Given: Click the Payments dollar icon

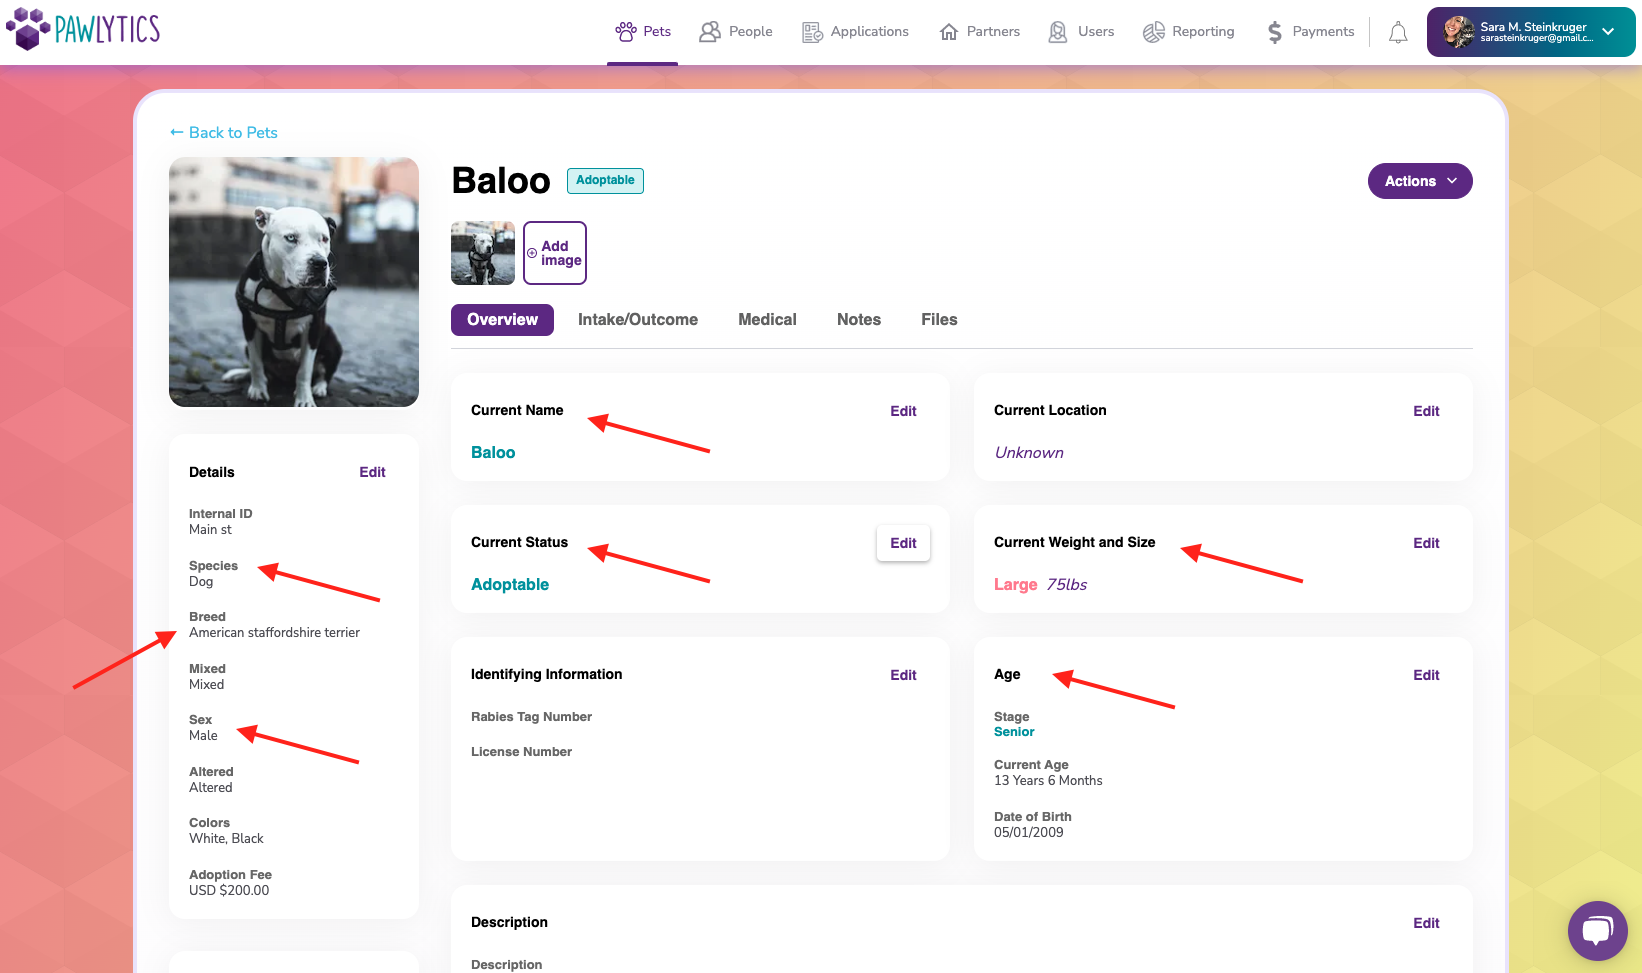Looking at the screenshot, I should pyautogui.click(x=1274, y=32).
